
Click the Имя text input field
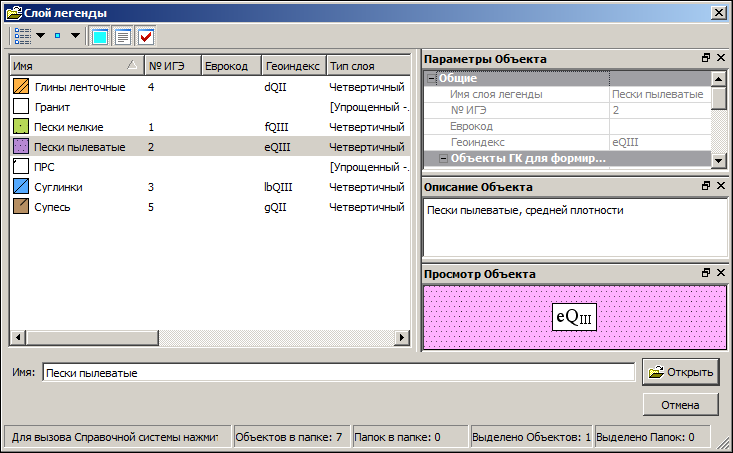338,373
